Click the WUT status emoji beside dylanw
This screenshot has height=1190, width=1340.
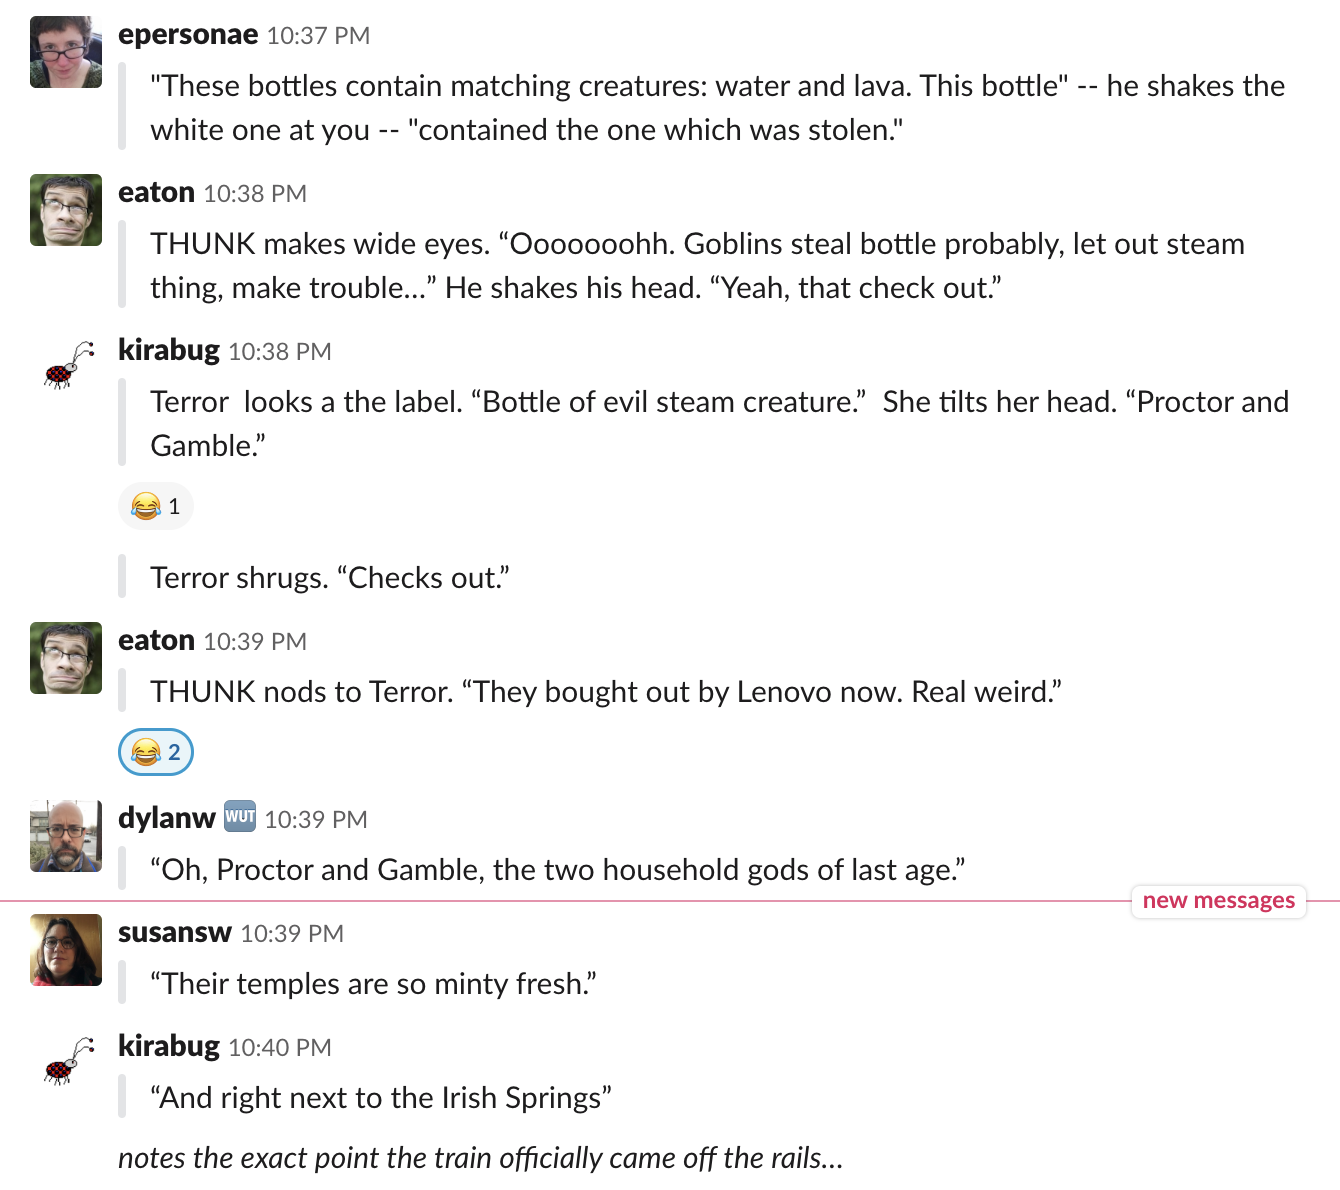240,816
